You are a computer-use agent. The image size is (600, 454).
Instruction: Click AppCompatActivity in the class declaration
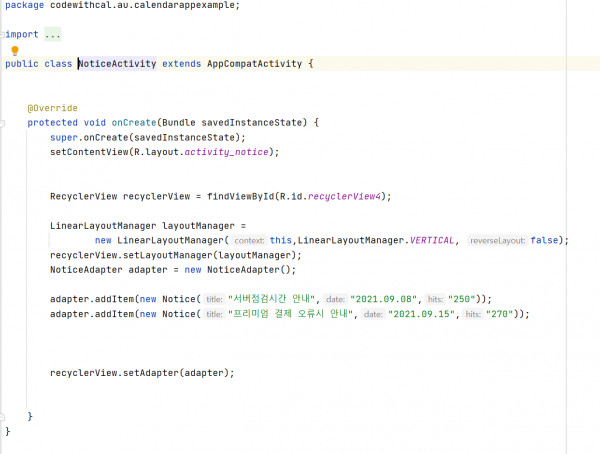click(x=254, y=64)
